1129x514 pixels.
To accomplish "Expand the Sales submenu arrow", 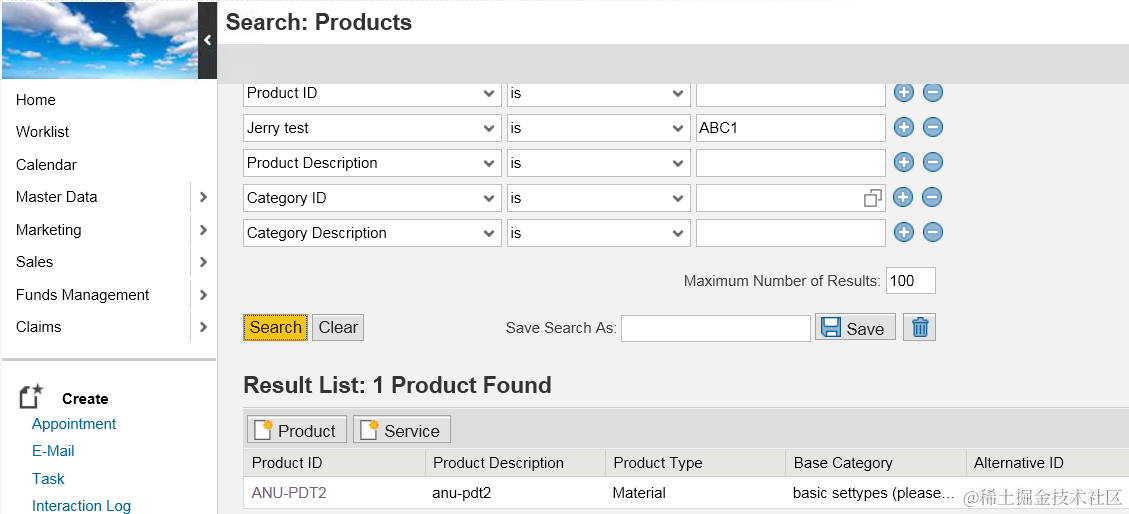I will [x=203, y=262].
